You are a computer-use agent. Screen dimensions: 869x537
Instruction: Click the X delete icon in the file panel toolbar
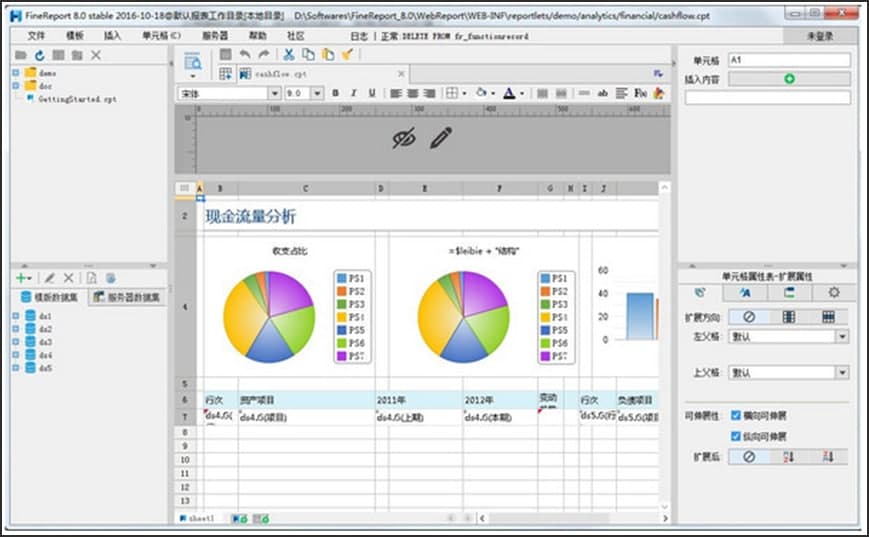point(96,55)
